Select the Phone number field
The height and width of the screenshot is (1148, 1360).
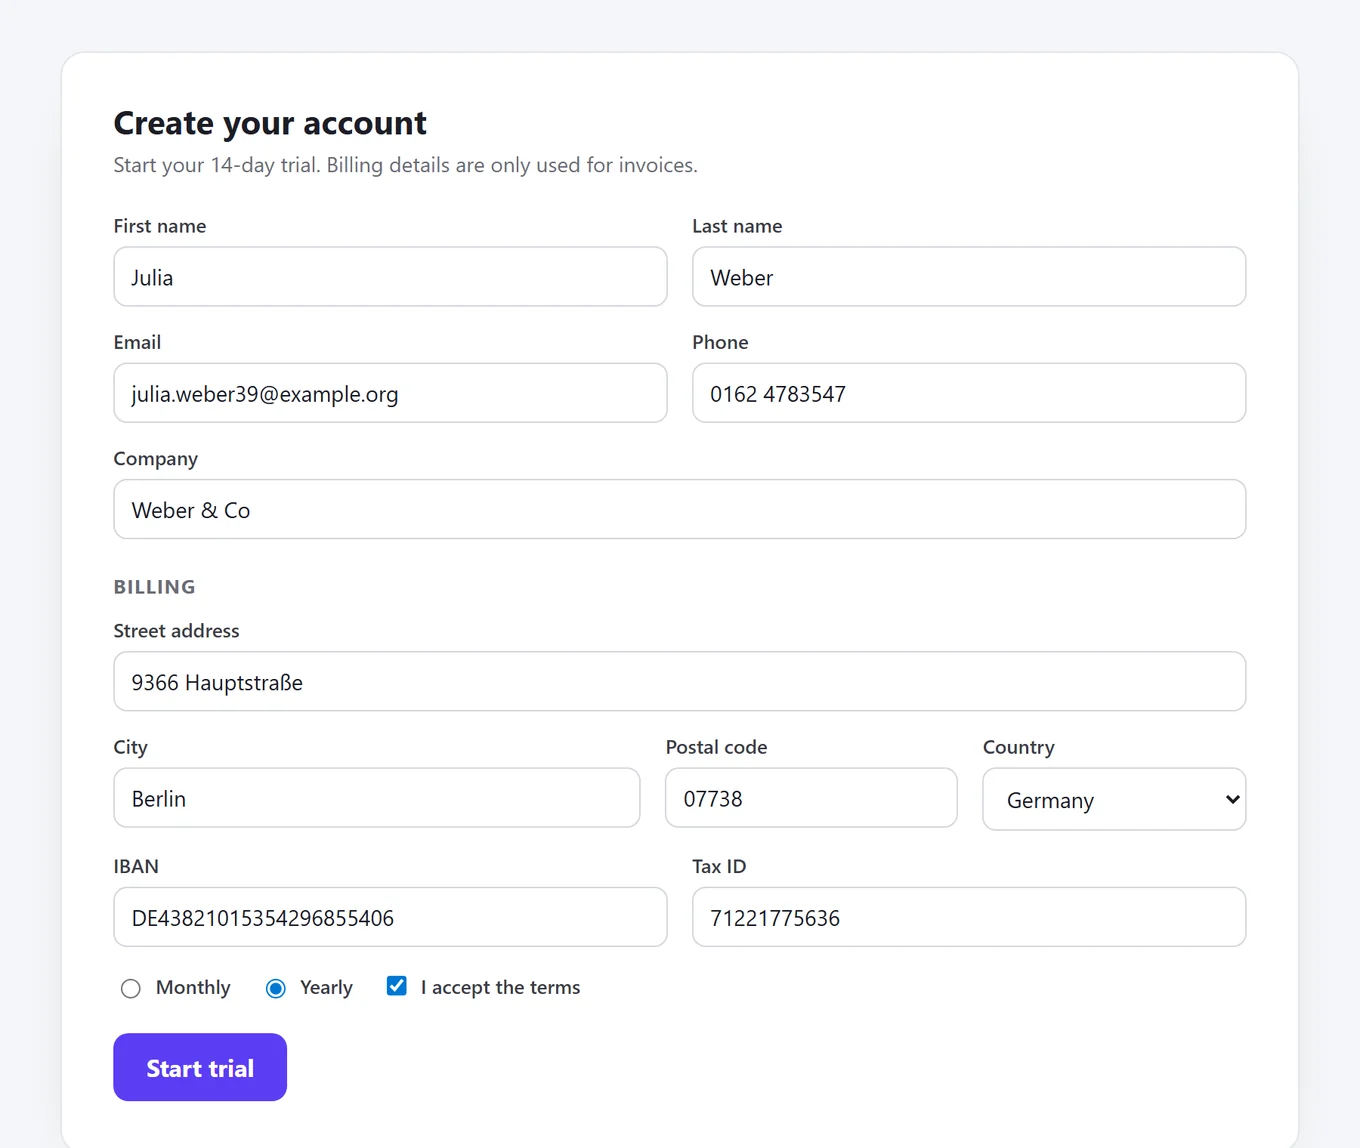coord(969,393)
